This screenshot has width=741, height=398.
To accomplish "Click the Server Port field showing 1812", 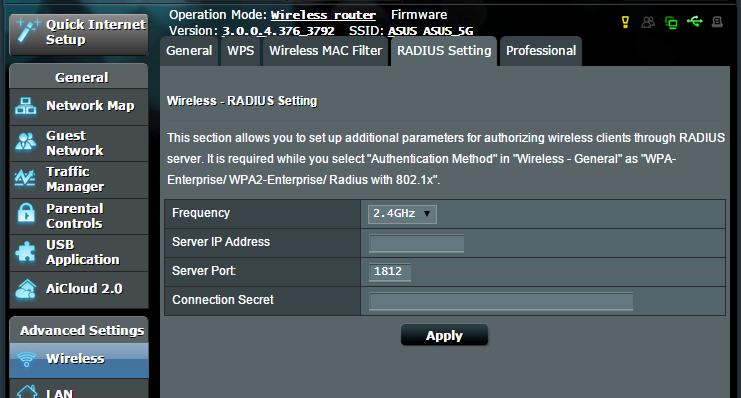I will coord(390,272).
